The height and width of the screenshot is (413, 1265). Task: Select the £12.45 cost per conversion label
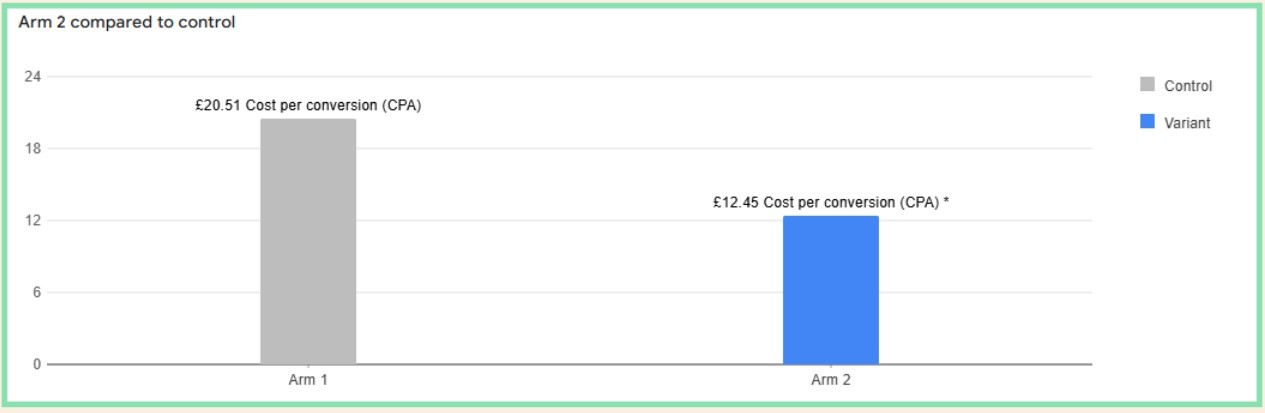pos(825,202)
